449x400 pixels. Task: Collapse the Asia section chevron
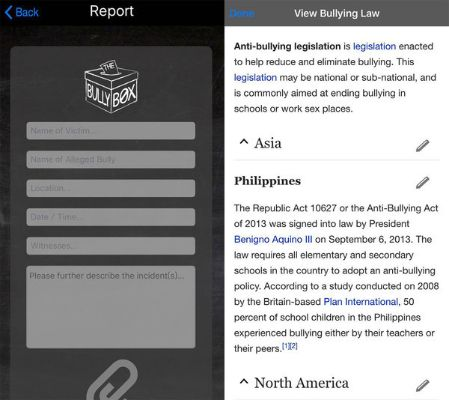(x=244, y=142)
